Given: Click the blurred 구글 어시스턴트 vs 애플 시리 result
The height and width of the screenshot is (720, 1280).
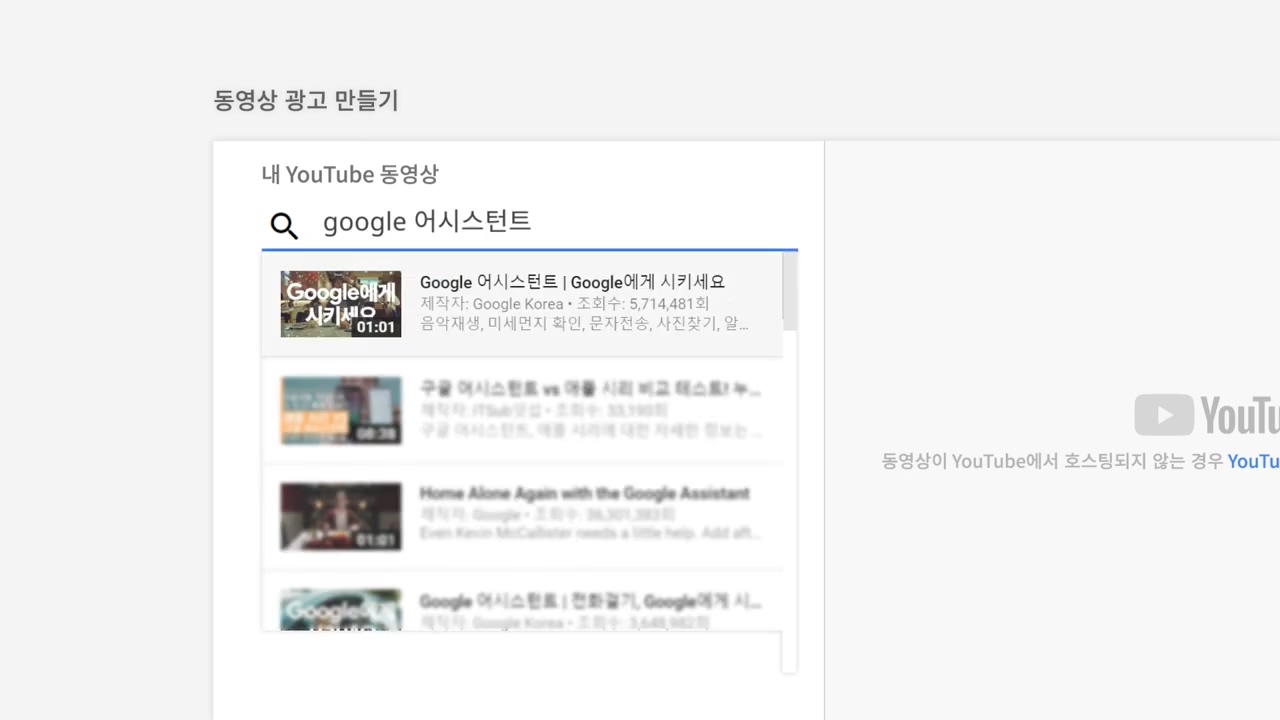Looking at the screenshot, I should coord(521,410).
